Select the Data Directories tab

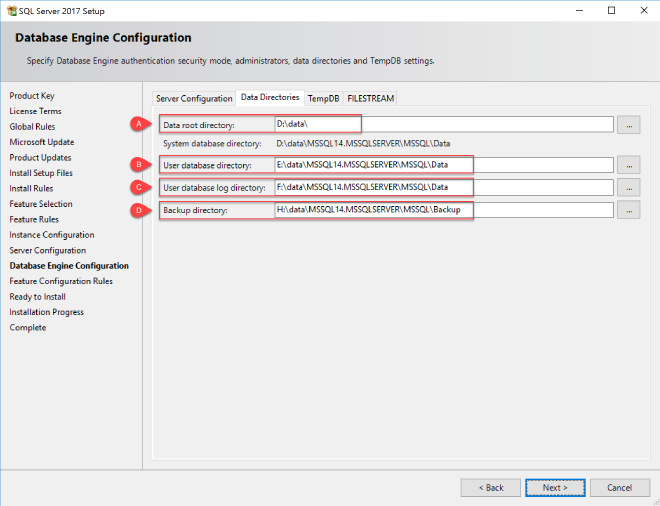click(269, 98)
